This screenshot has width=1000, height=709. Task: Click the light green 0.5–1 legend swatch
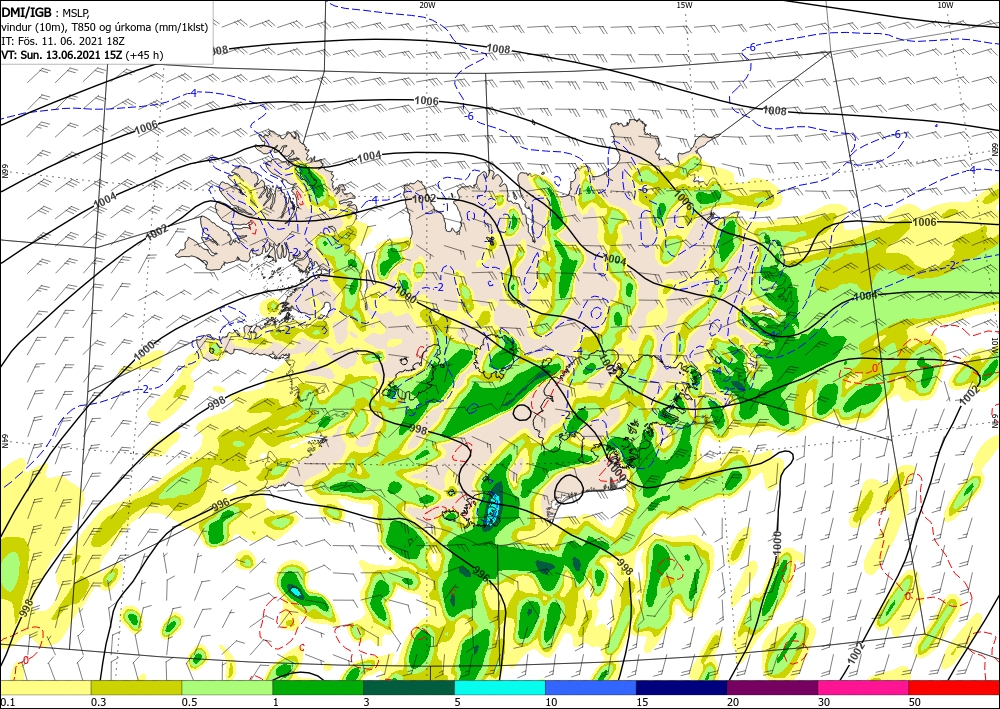point(227,687)
